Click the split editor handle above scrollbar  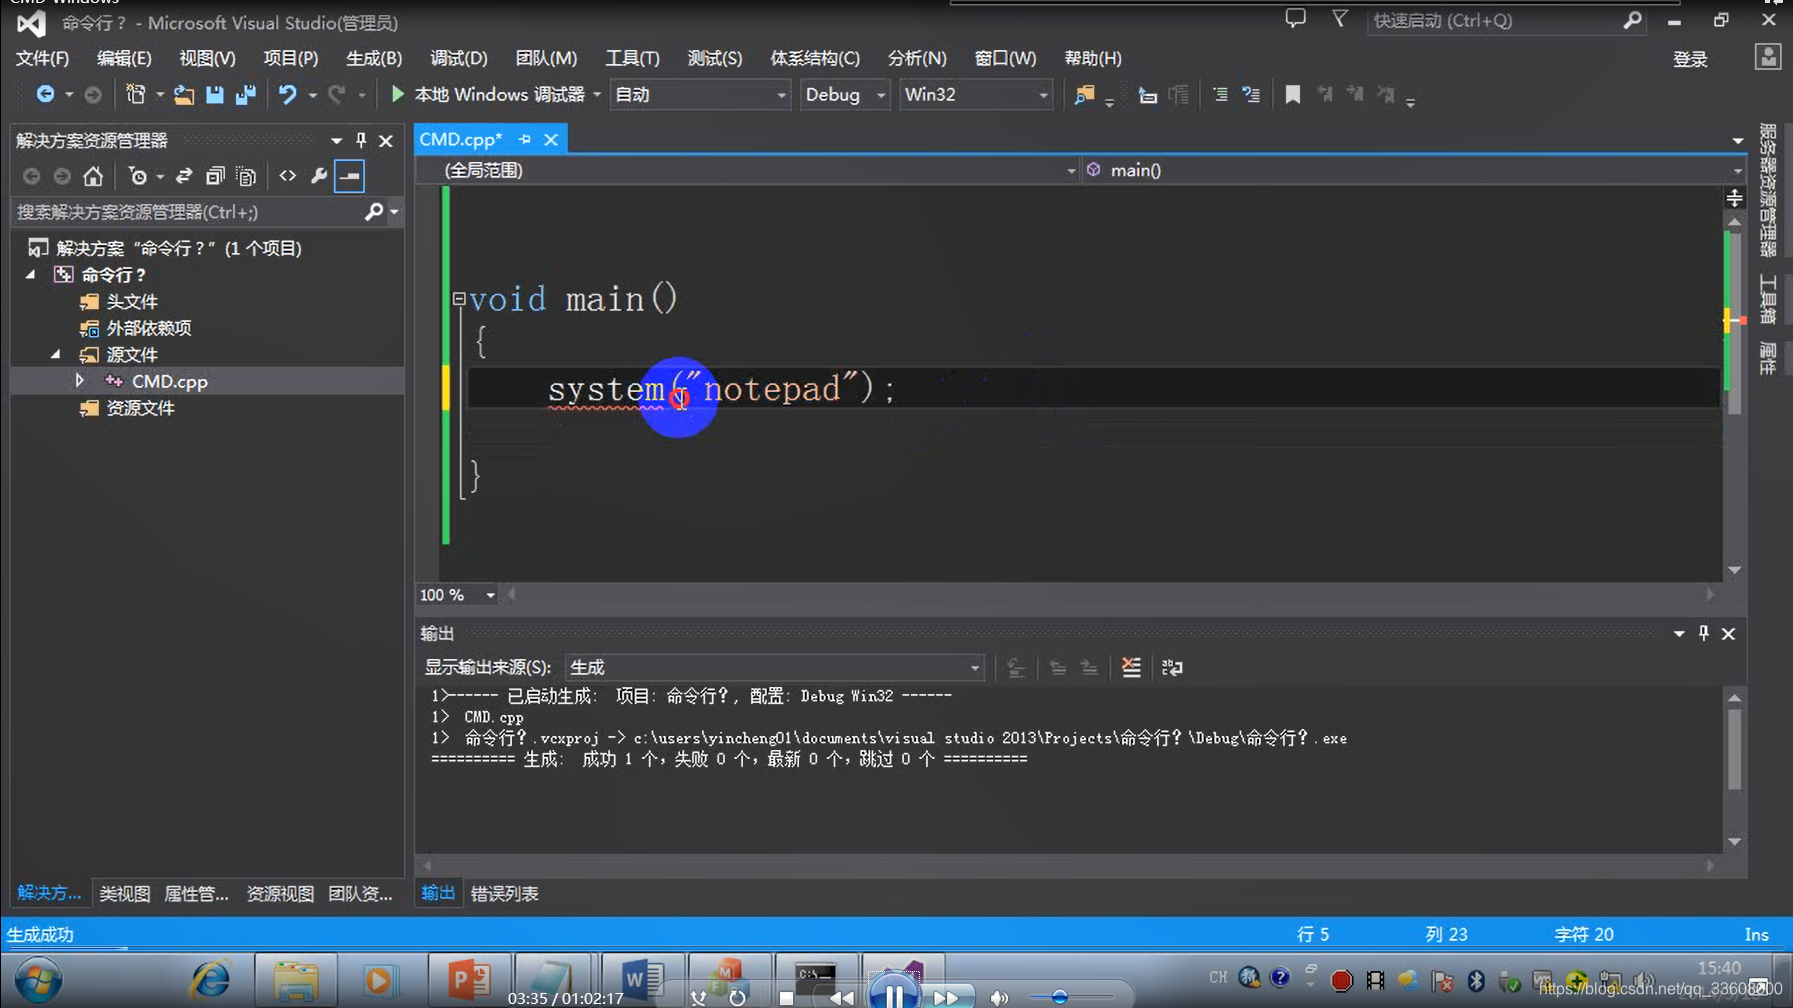pos(1734,198)
